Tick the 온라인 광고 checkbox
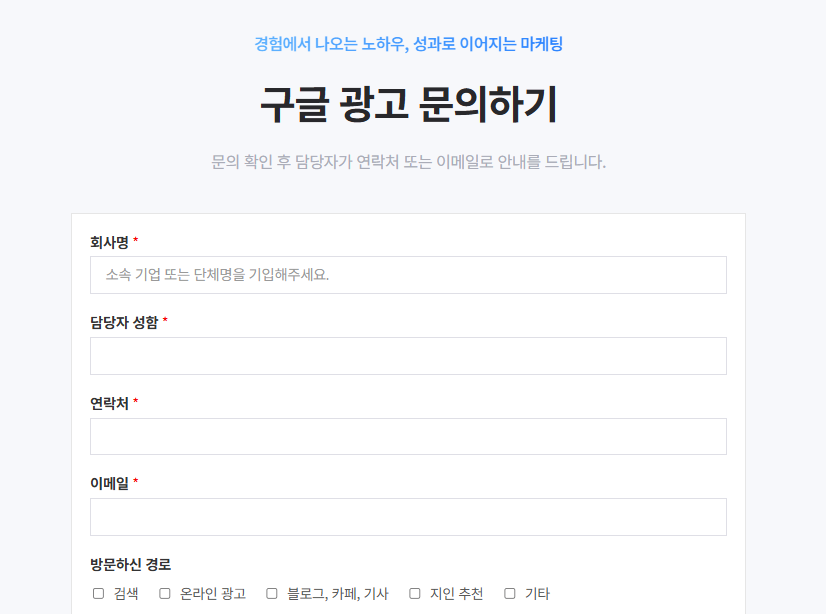 [165, 593]
